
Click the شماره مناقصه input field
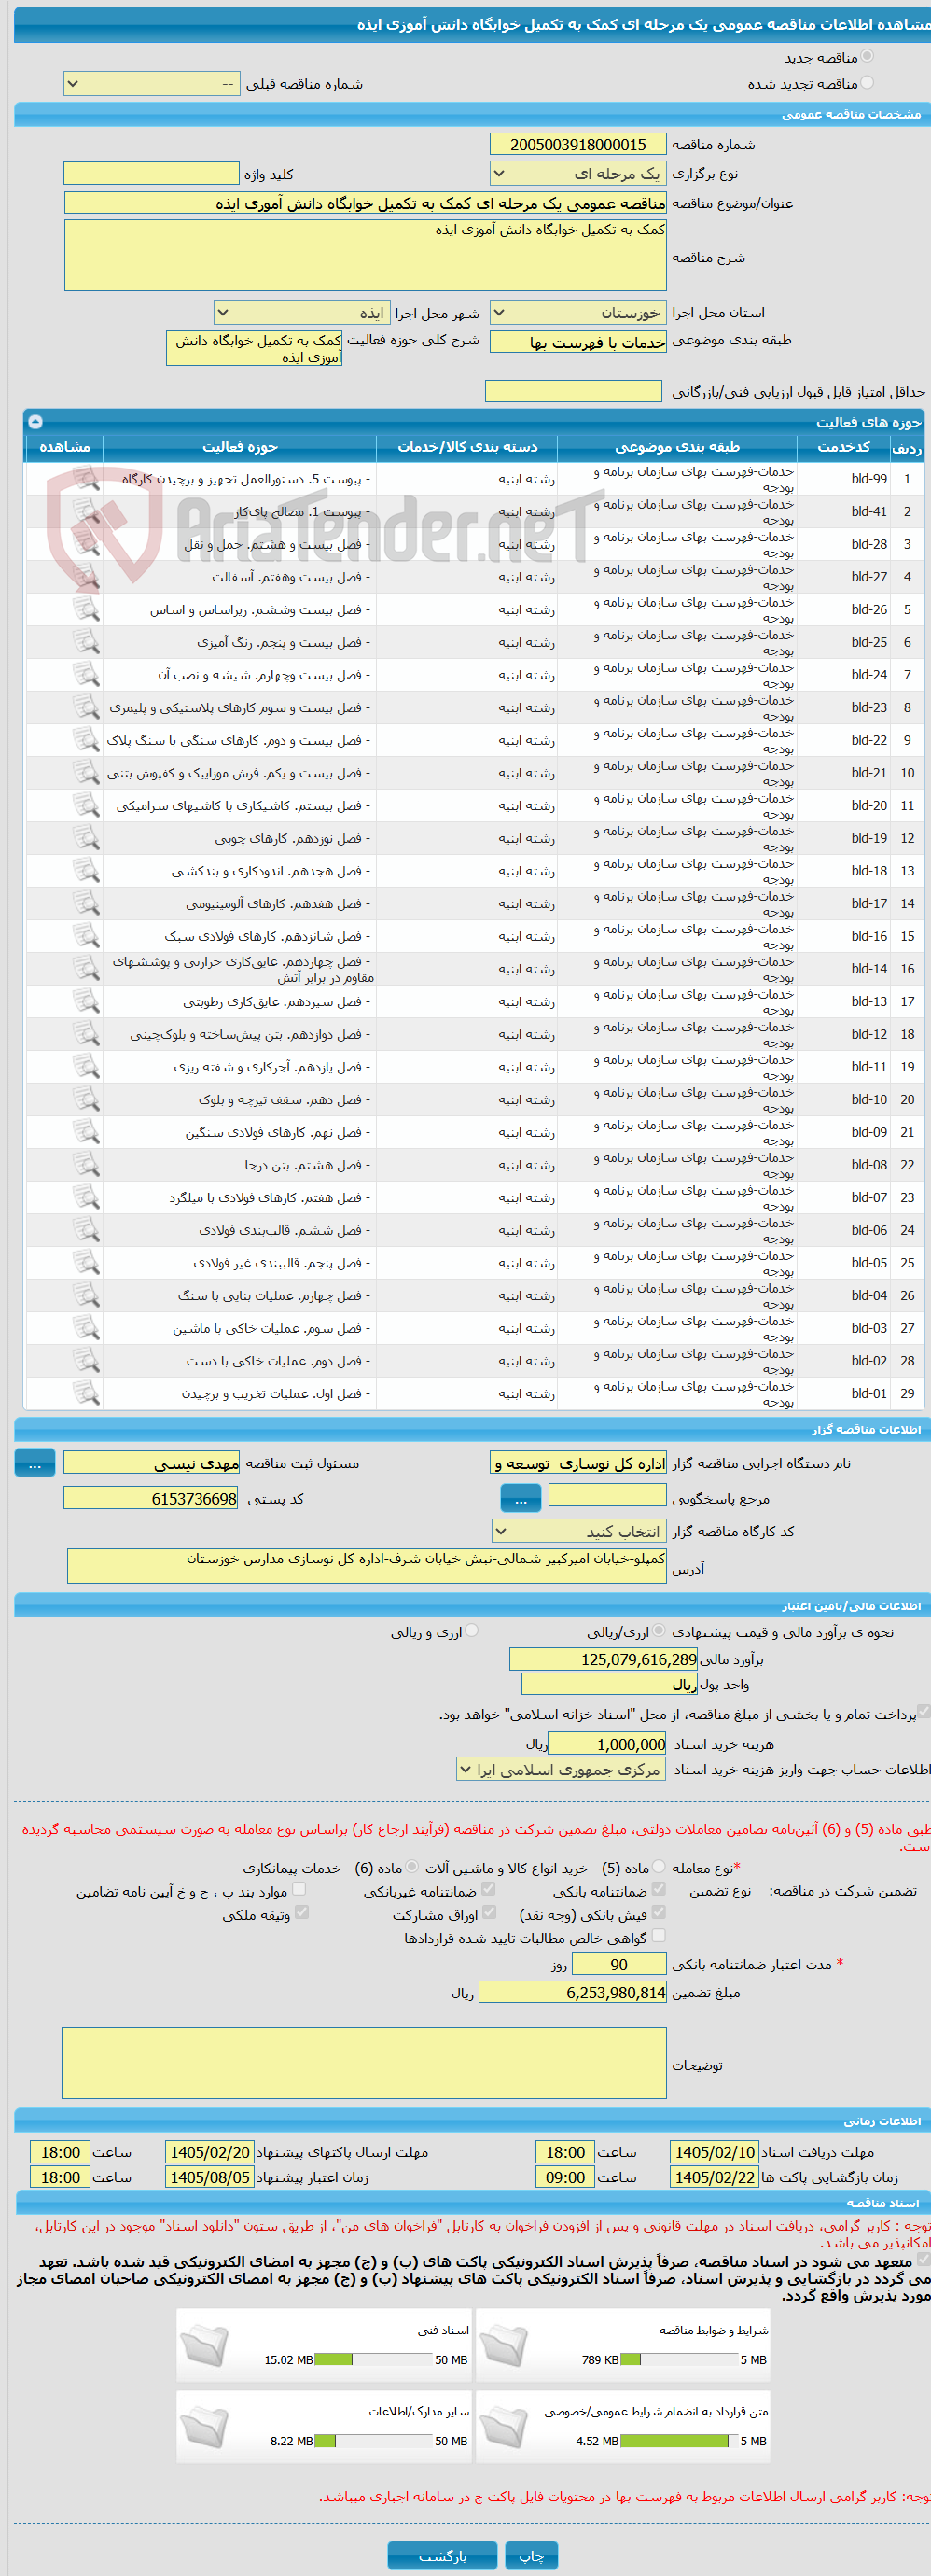[578, 144]
